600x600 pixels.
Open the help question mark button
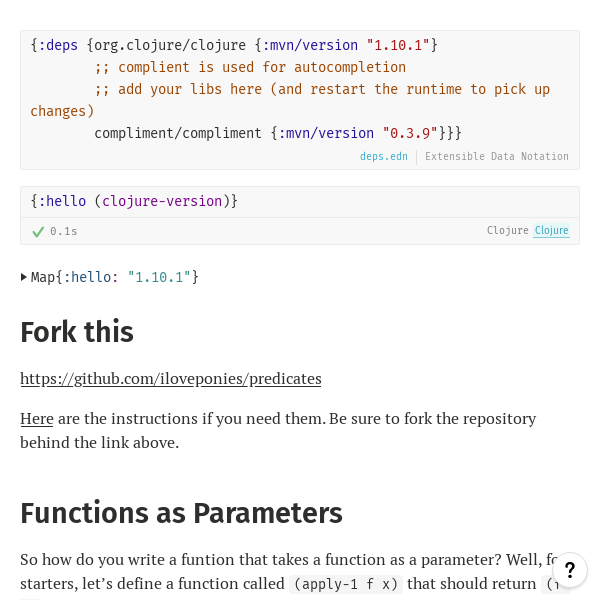coord(569,570)
